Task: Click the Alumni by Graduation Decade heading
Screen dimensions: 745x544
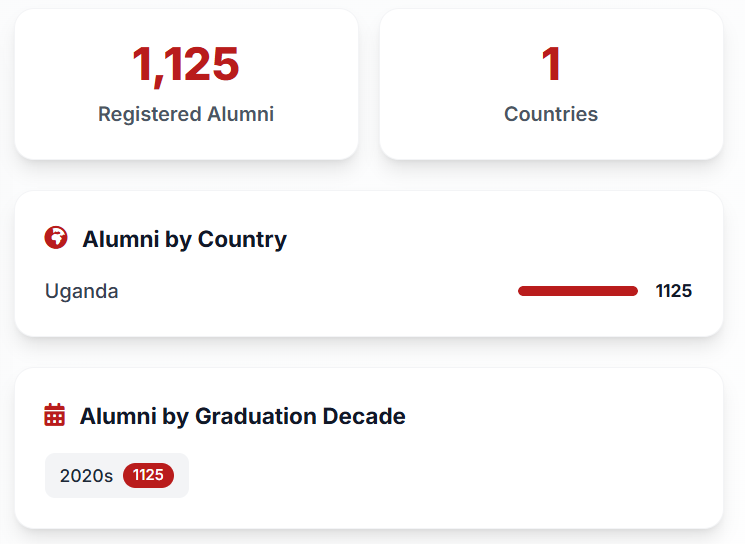Action: click(x=242, y=416)
